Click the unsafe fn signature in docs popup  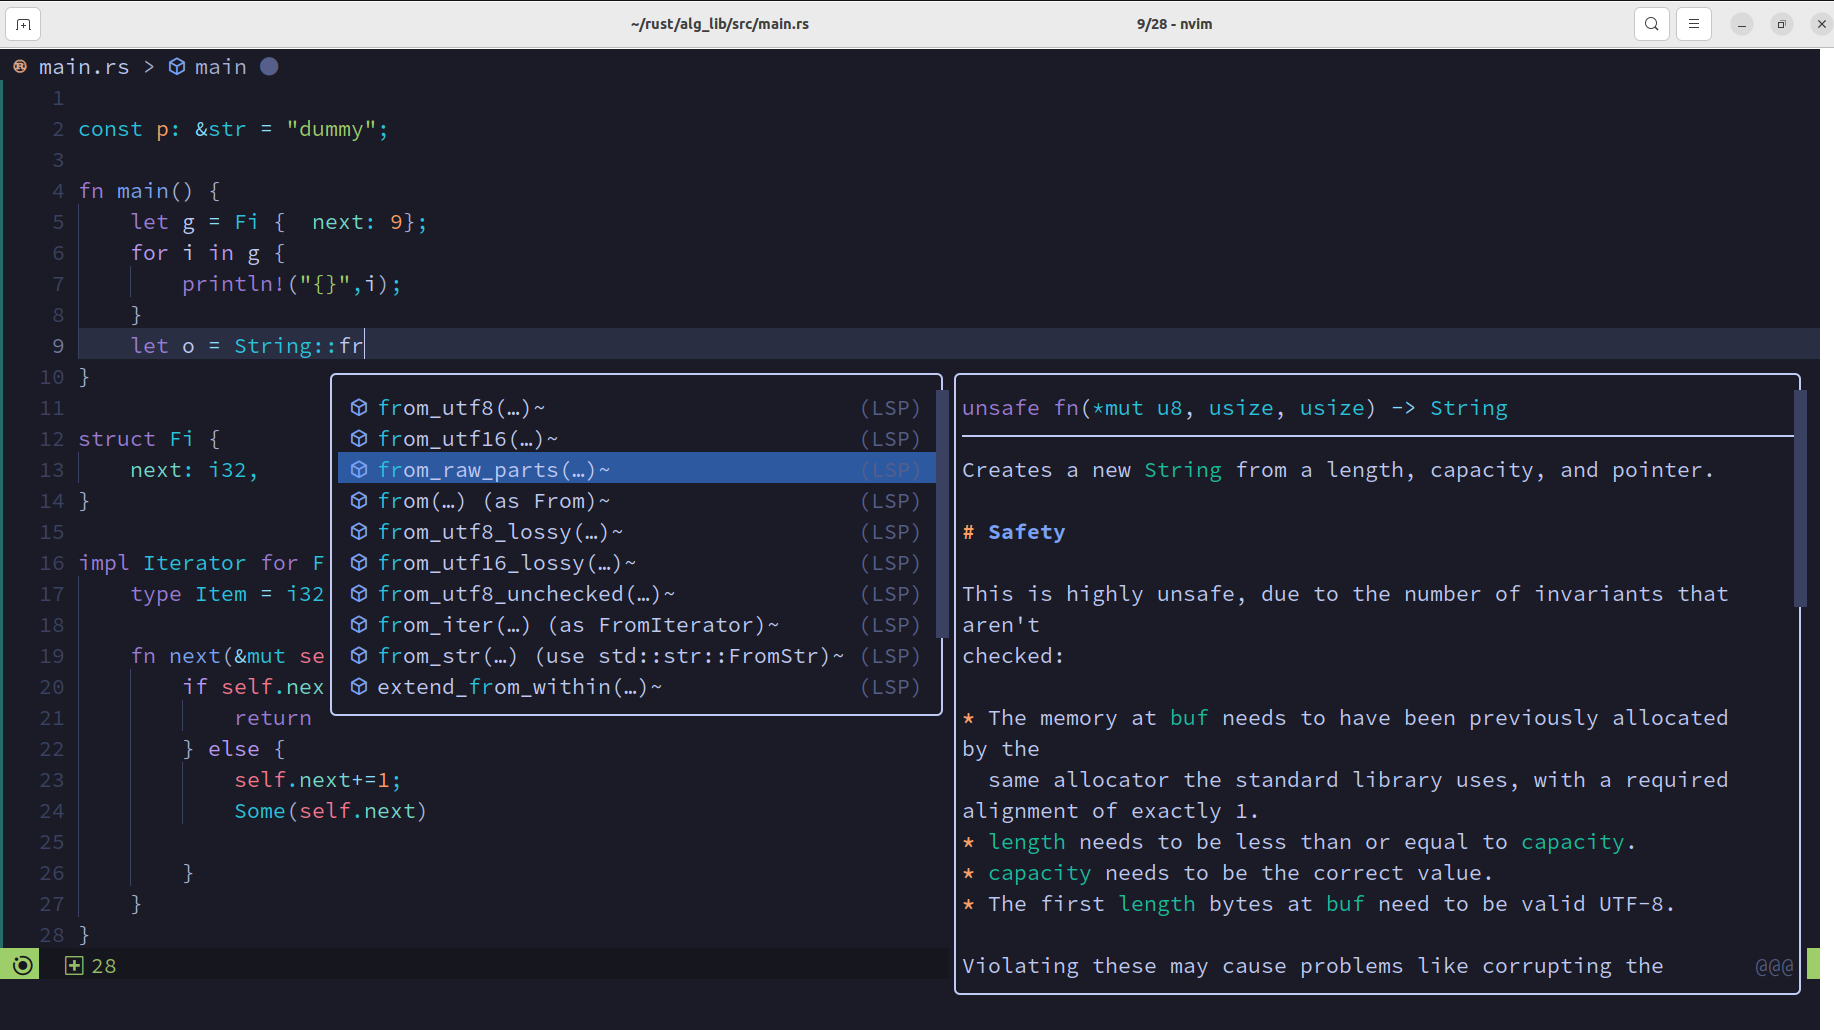(x=1235, y=408)
